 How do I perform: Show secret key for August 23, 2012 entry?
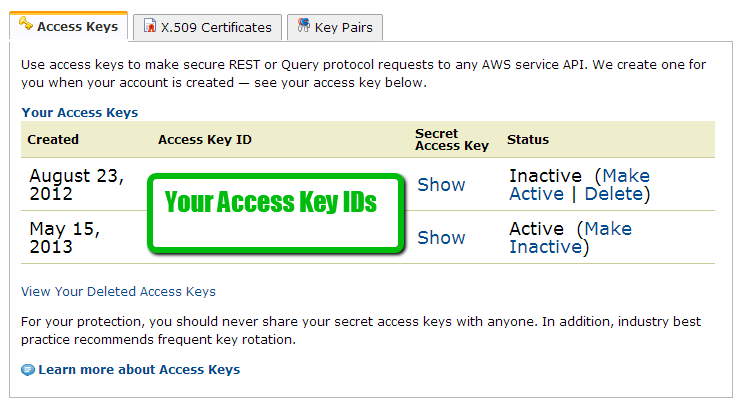pos(441,185)
